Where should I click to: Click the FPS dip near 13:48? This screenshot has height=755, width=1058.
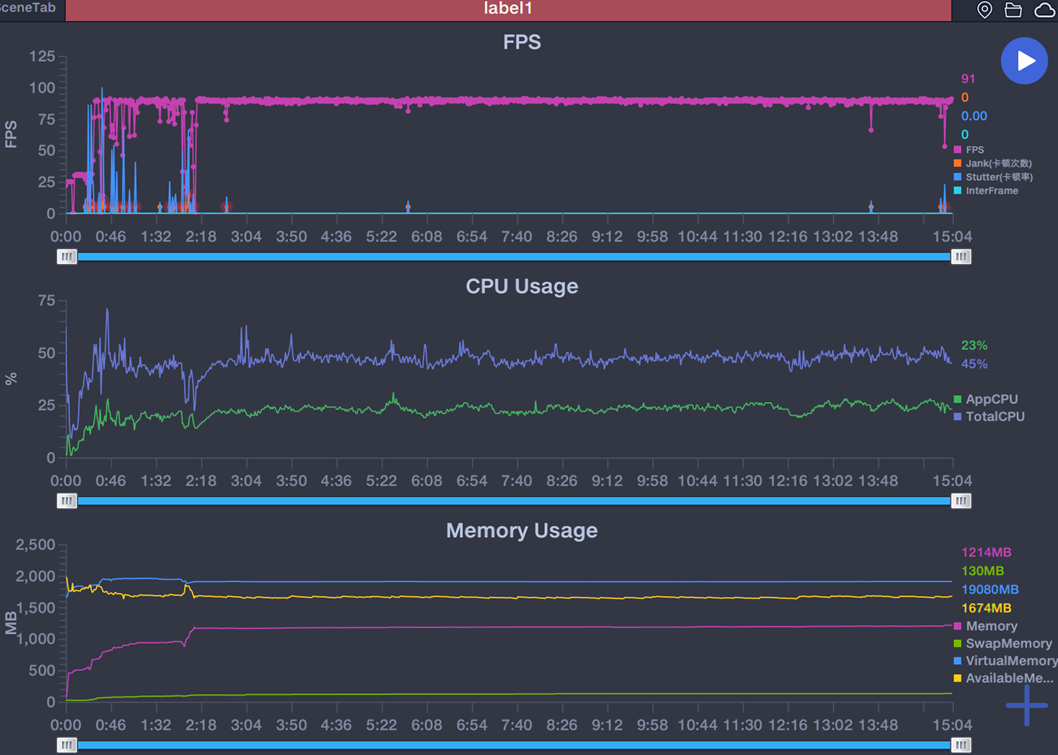(871, 129)
